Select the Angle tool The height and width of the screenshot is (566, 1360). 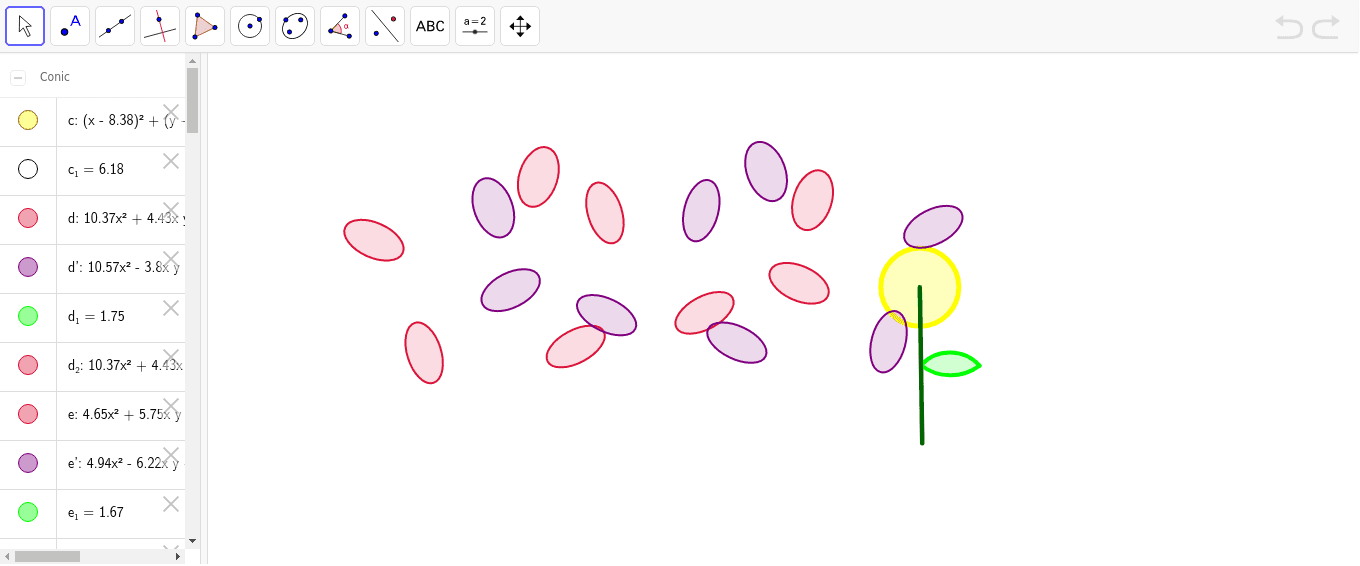point(340,26)
